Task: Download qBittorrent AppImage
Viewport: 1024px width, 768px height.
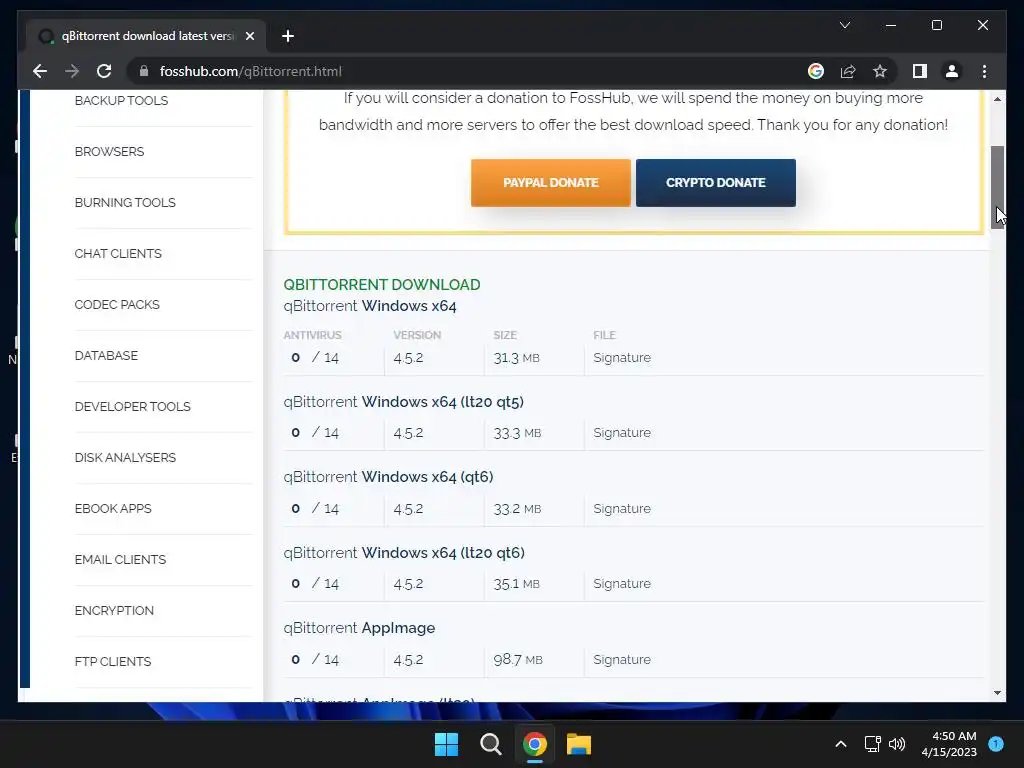Action: click(x=359, y=628)
